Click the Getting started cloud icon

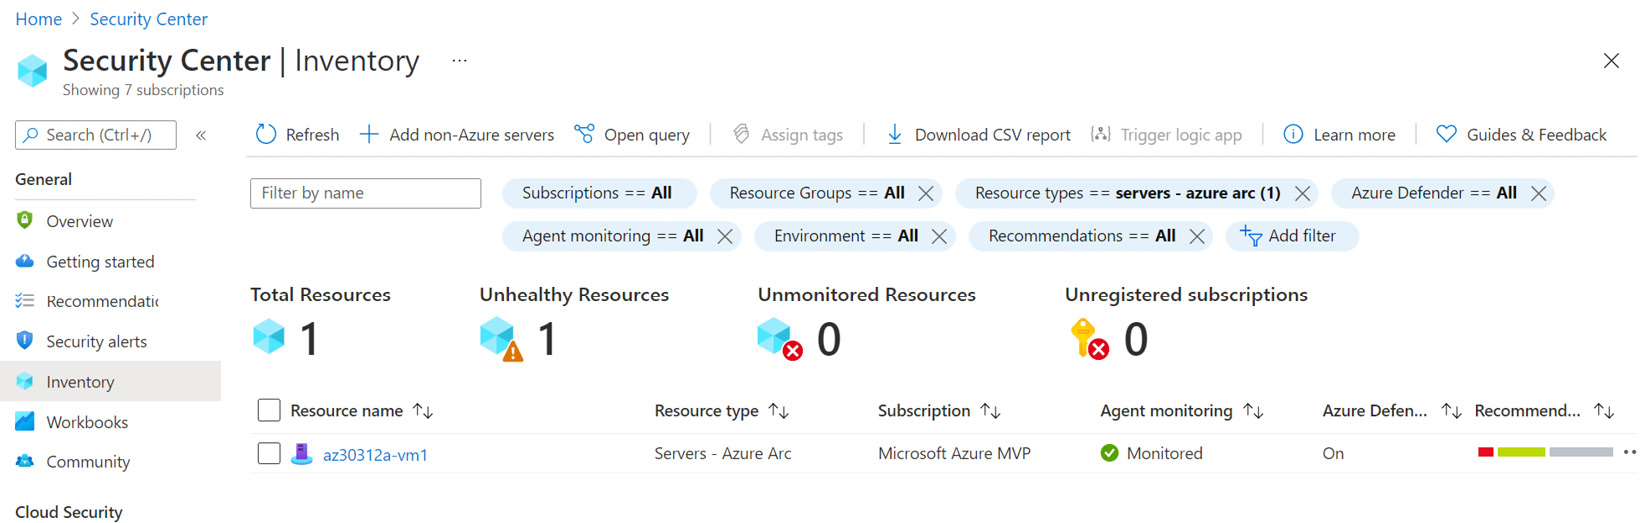[x=25, y=261]
